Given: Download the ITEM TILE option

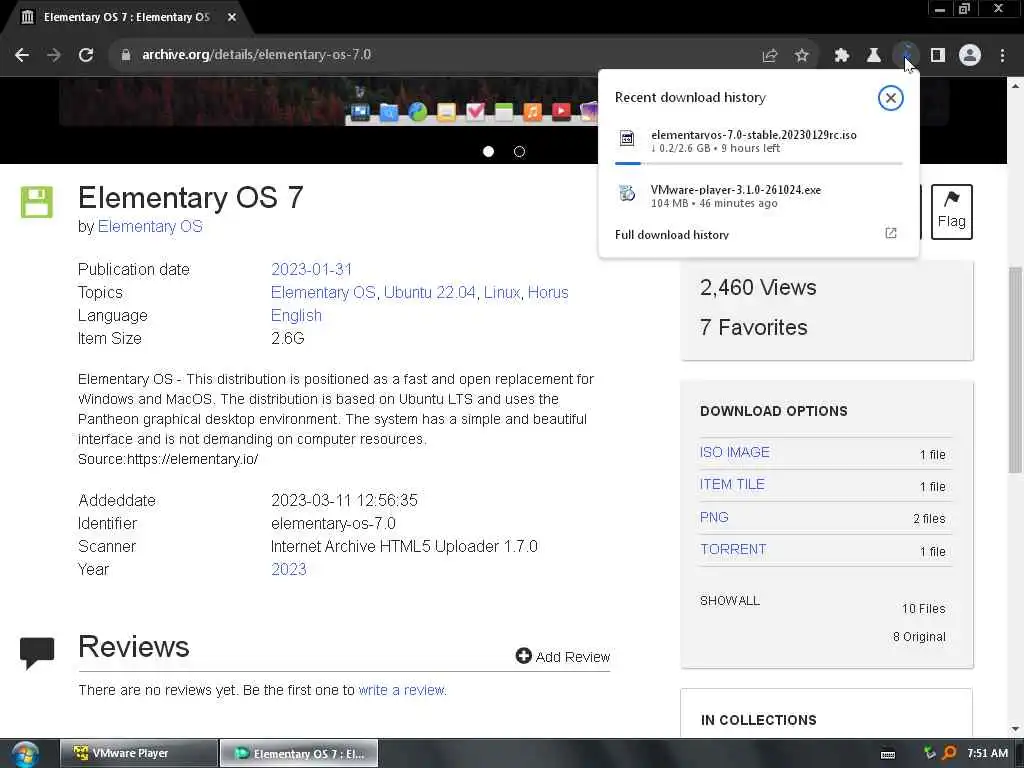Looking at the screenshot, I should tap(732, 484).
